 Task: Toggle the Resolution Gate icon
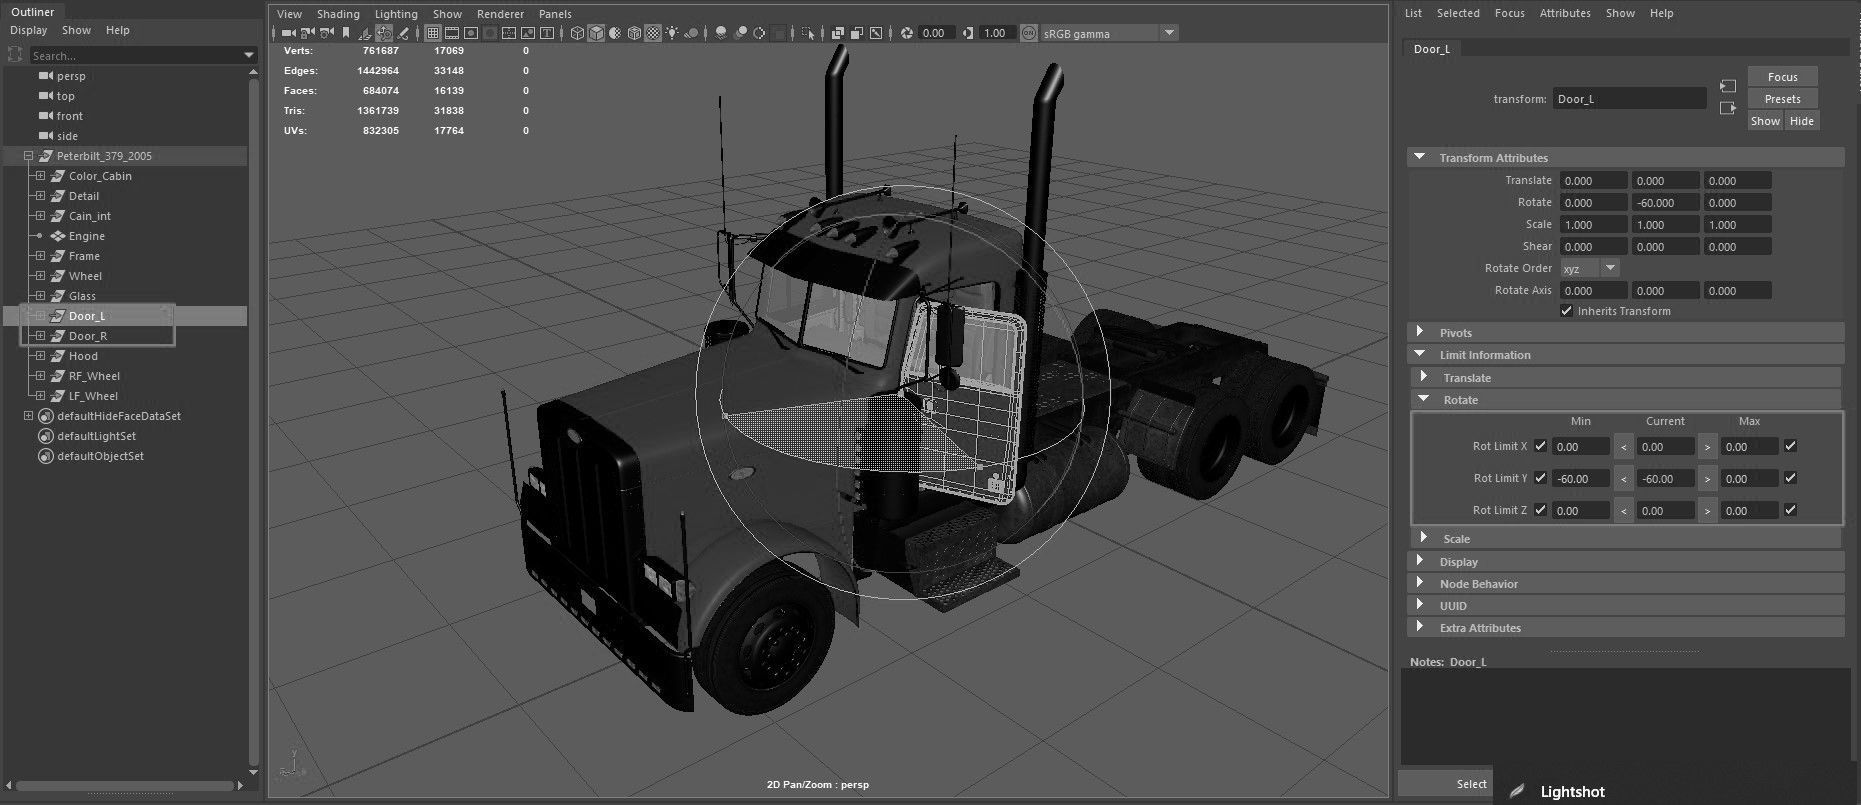click(x=470, y=33)
